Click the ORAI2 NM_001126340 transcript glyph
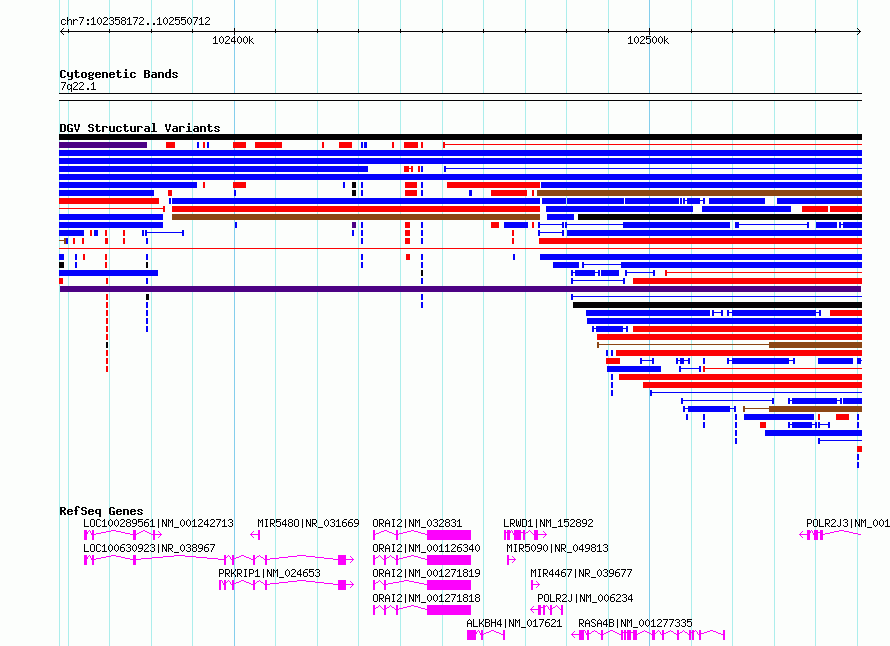This screenshot has height=646, width=890. (x=422, y=560)
